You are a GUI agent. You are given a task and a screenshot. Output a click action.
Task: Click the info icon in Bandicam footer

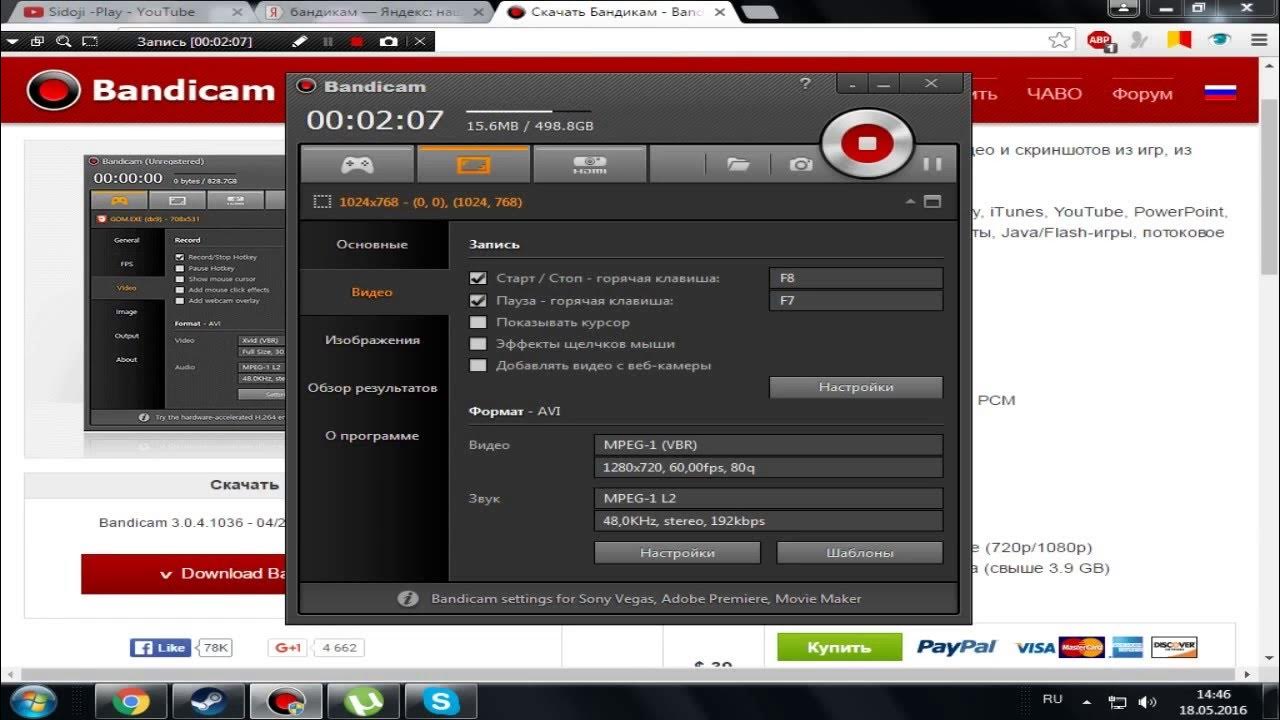[407, 599]
